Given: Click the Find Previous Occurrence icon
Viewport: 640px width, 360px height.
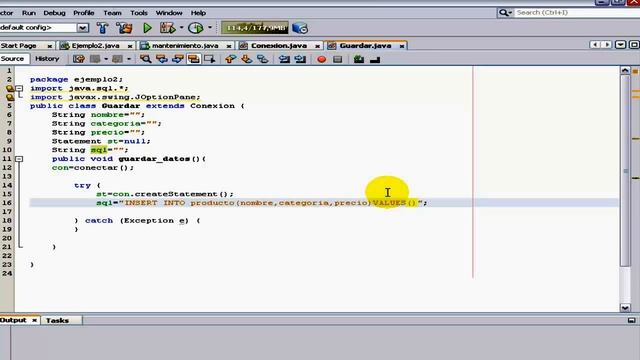Looking at the screenshot, I should point(162,59).
